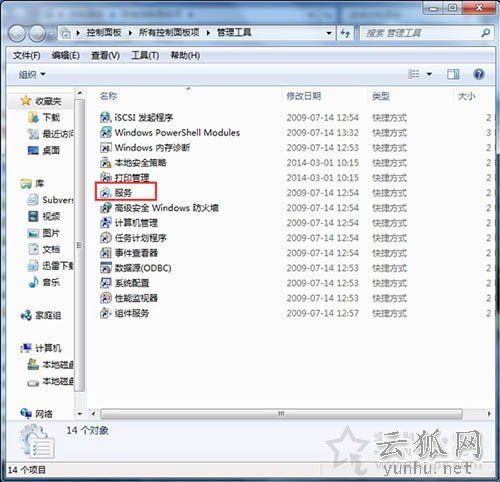Select the 组件服务 icon

click(x=105, y=313)
